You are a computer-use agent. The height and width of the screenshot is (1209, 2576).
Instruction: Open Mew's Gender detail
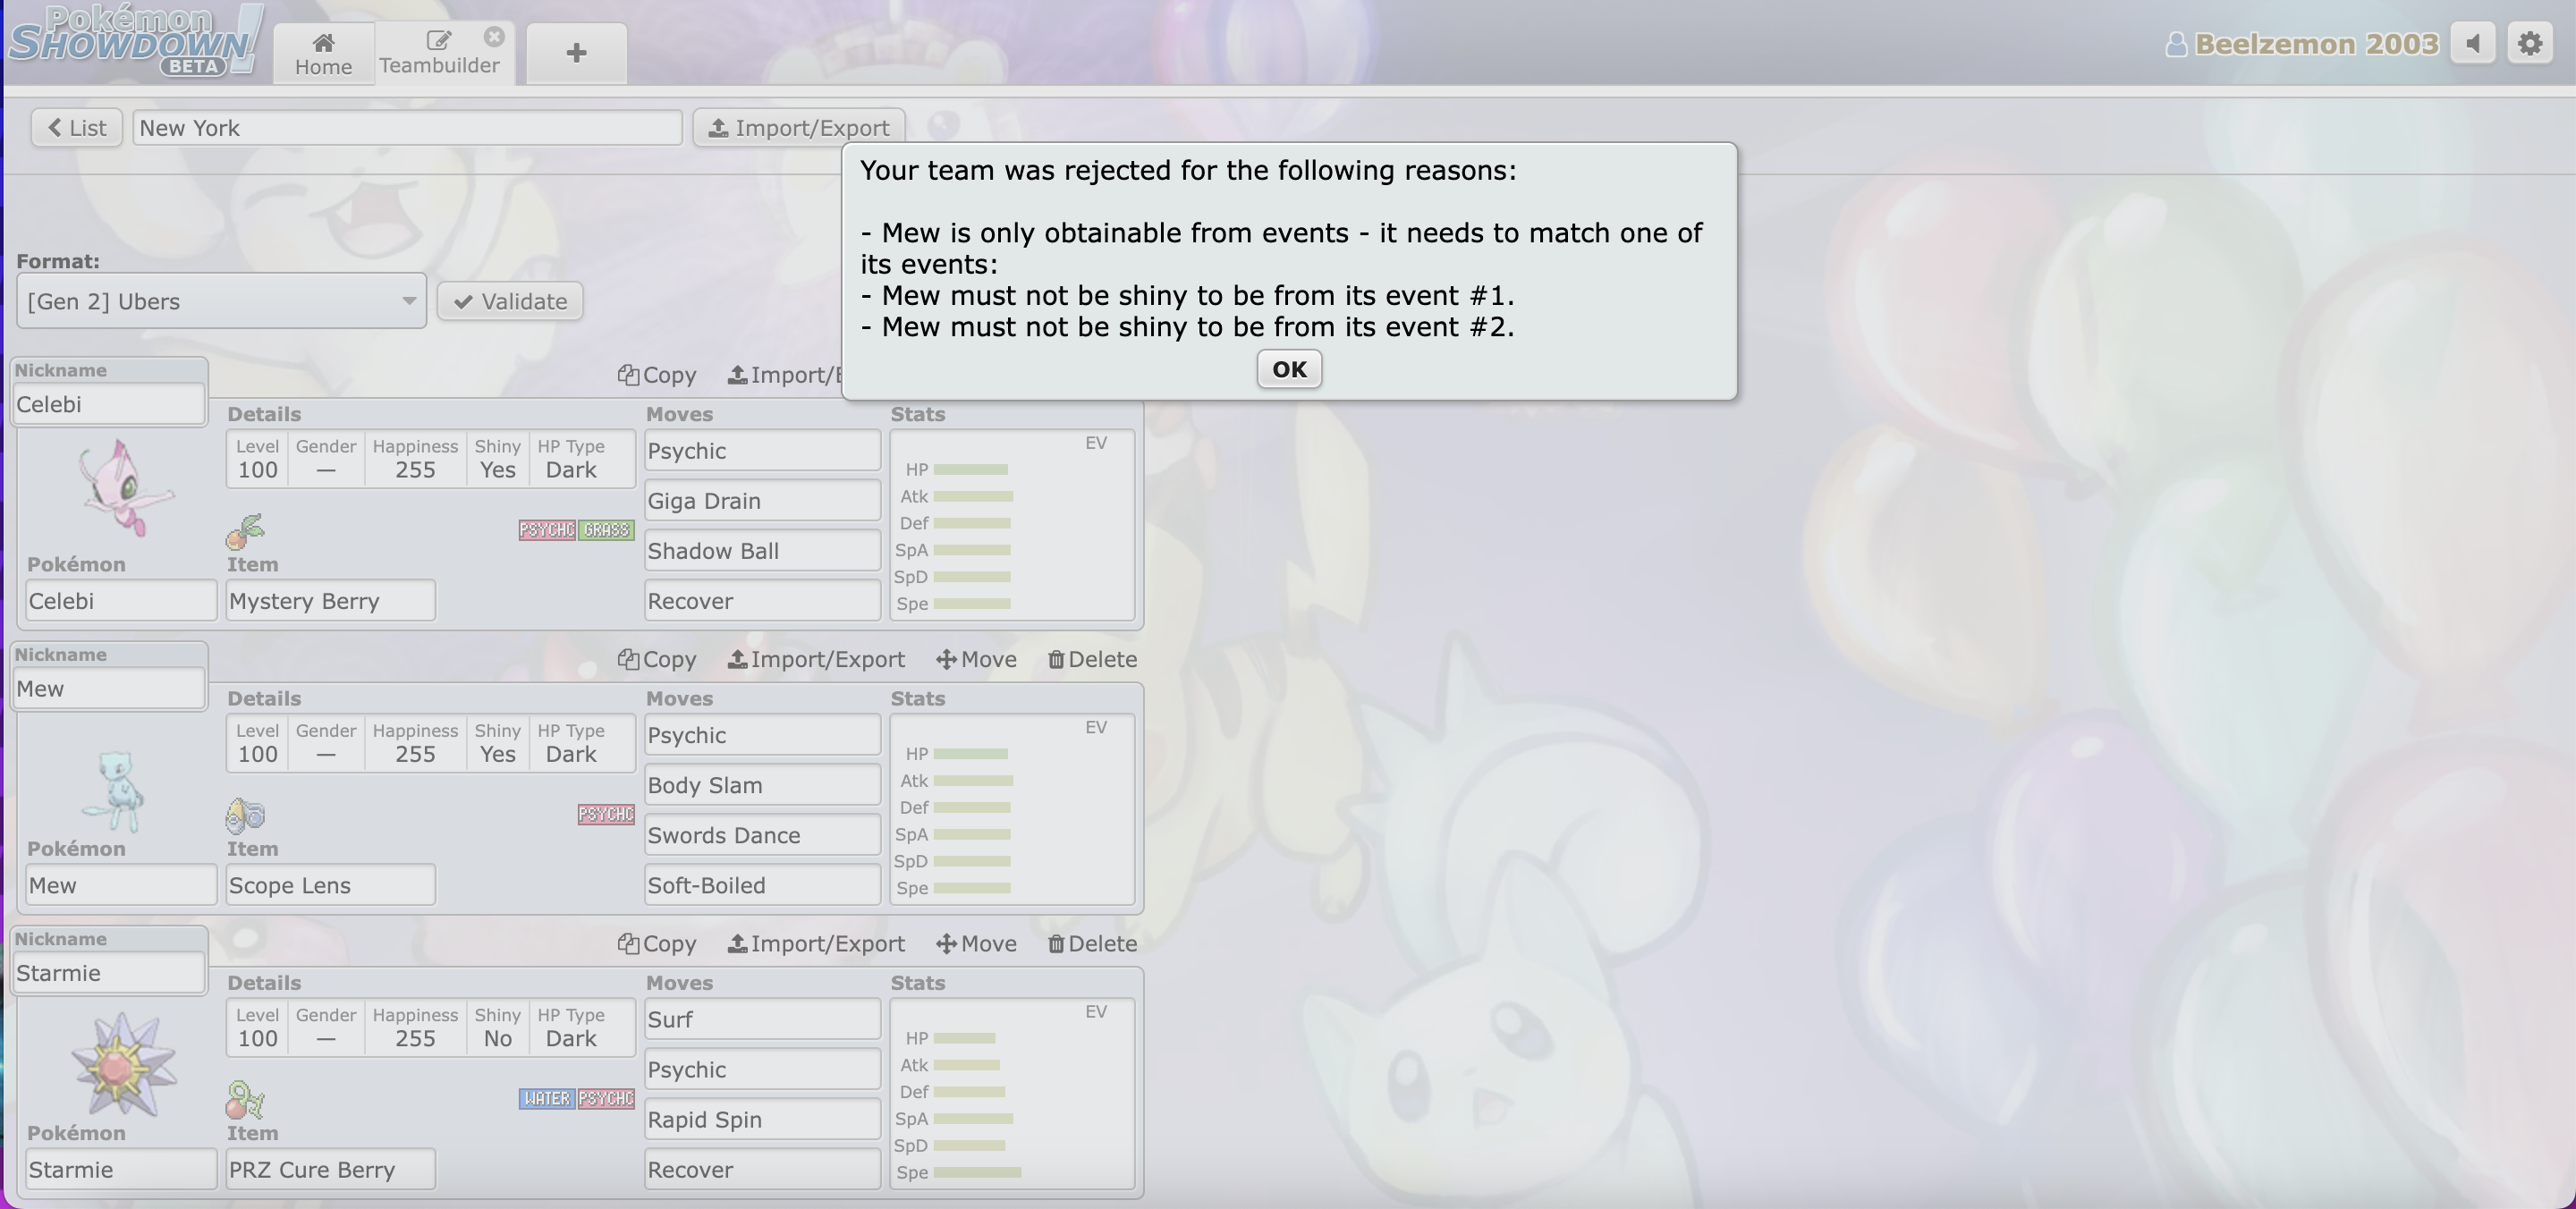pos(326,743)
